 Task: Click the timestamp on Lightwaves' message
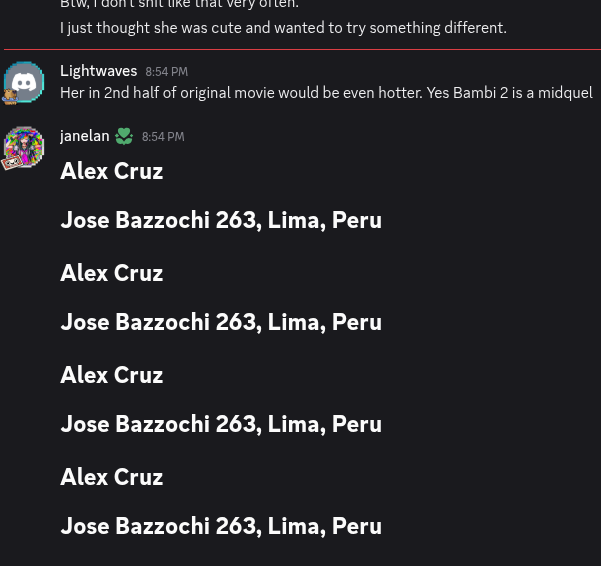(x=166, y=72)
